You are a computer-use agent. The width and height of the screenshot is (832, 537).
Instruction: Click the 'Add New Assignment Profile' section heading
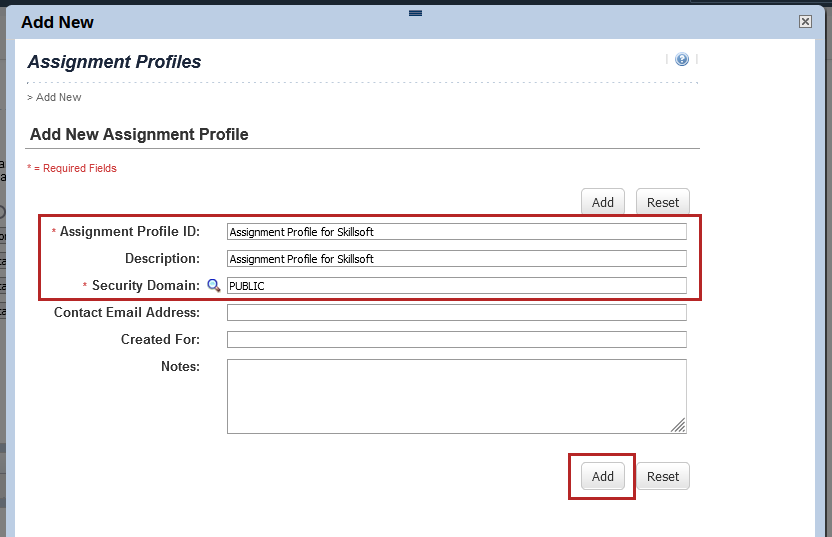[139, 134]
